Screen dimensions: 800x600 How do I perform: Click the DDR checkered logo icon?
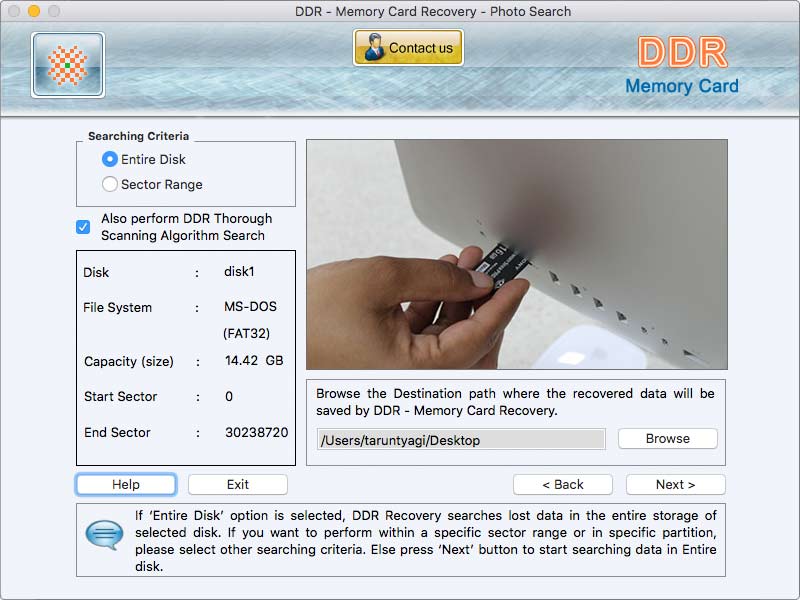66,64
